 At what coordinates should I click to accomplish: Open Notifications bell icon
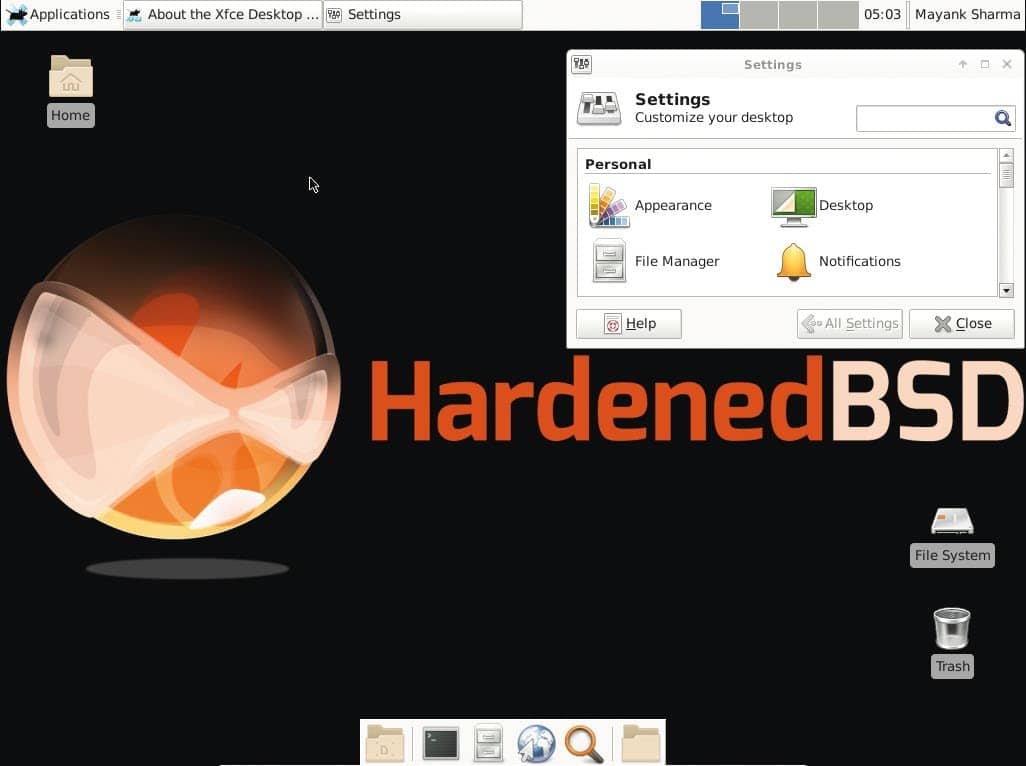pyautogui.click(x=793, y=262)
